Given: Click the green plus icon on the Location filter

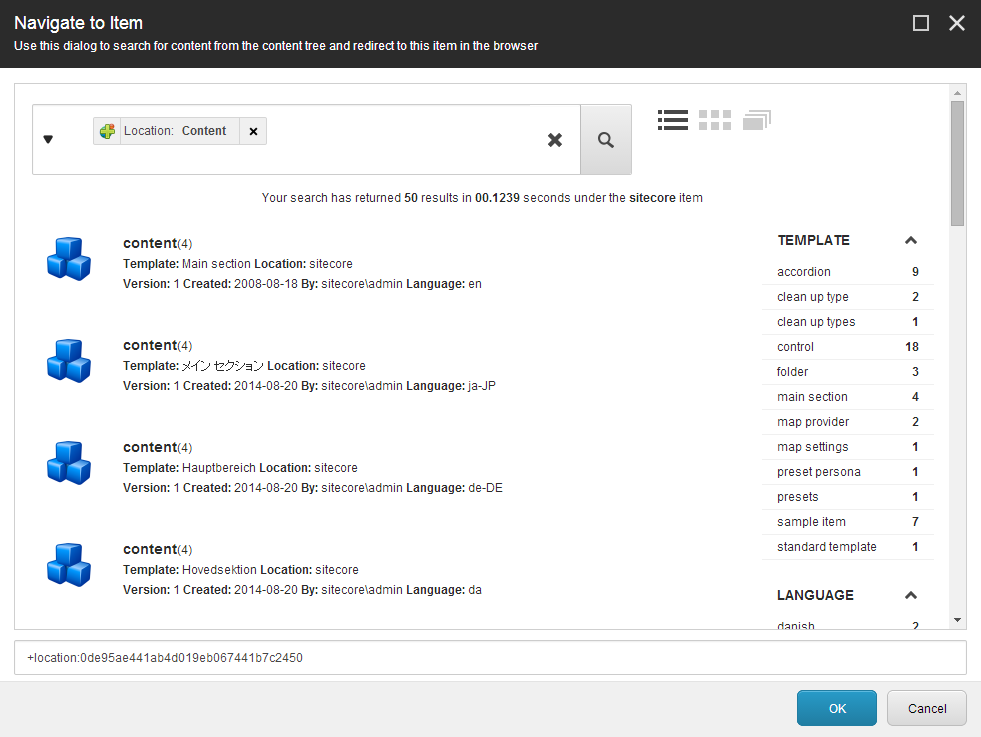Looking at the screenshot, I should pos(107,131).
